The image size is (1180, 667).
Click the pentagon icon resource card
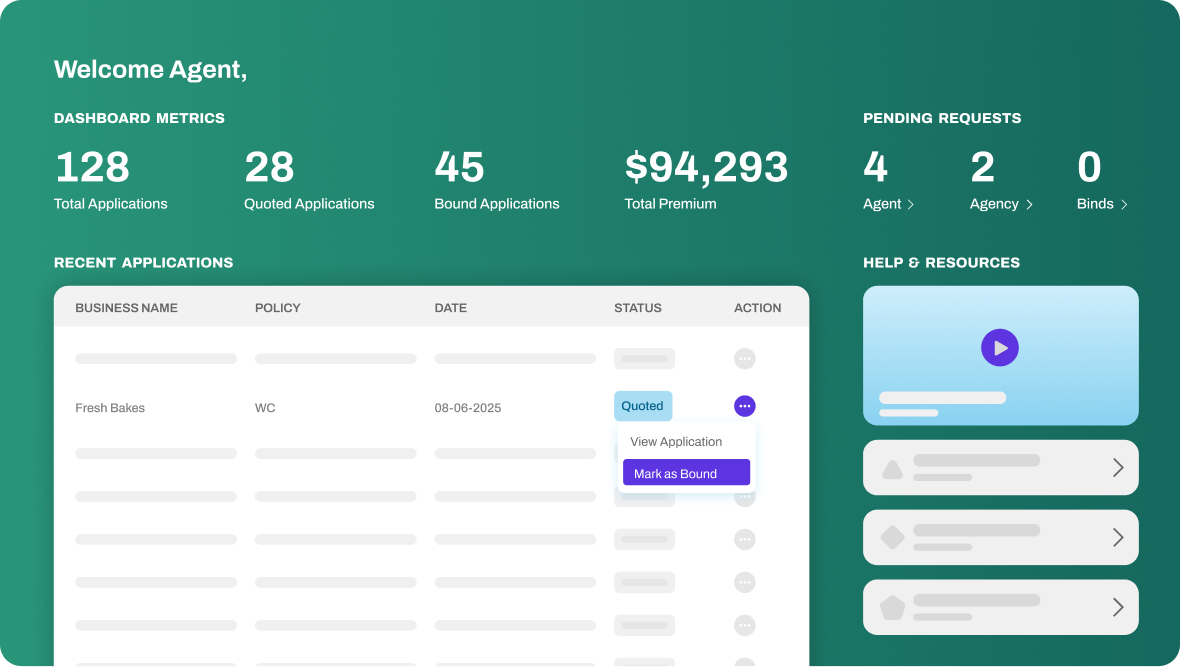pyautogui.click(x=1000, y=607)
